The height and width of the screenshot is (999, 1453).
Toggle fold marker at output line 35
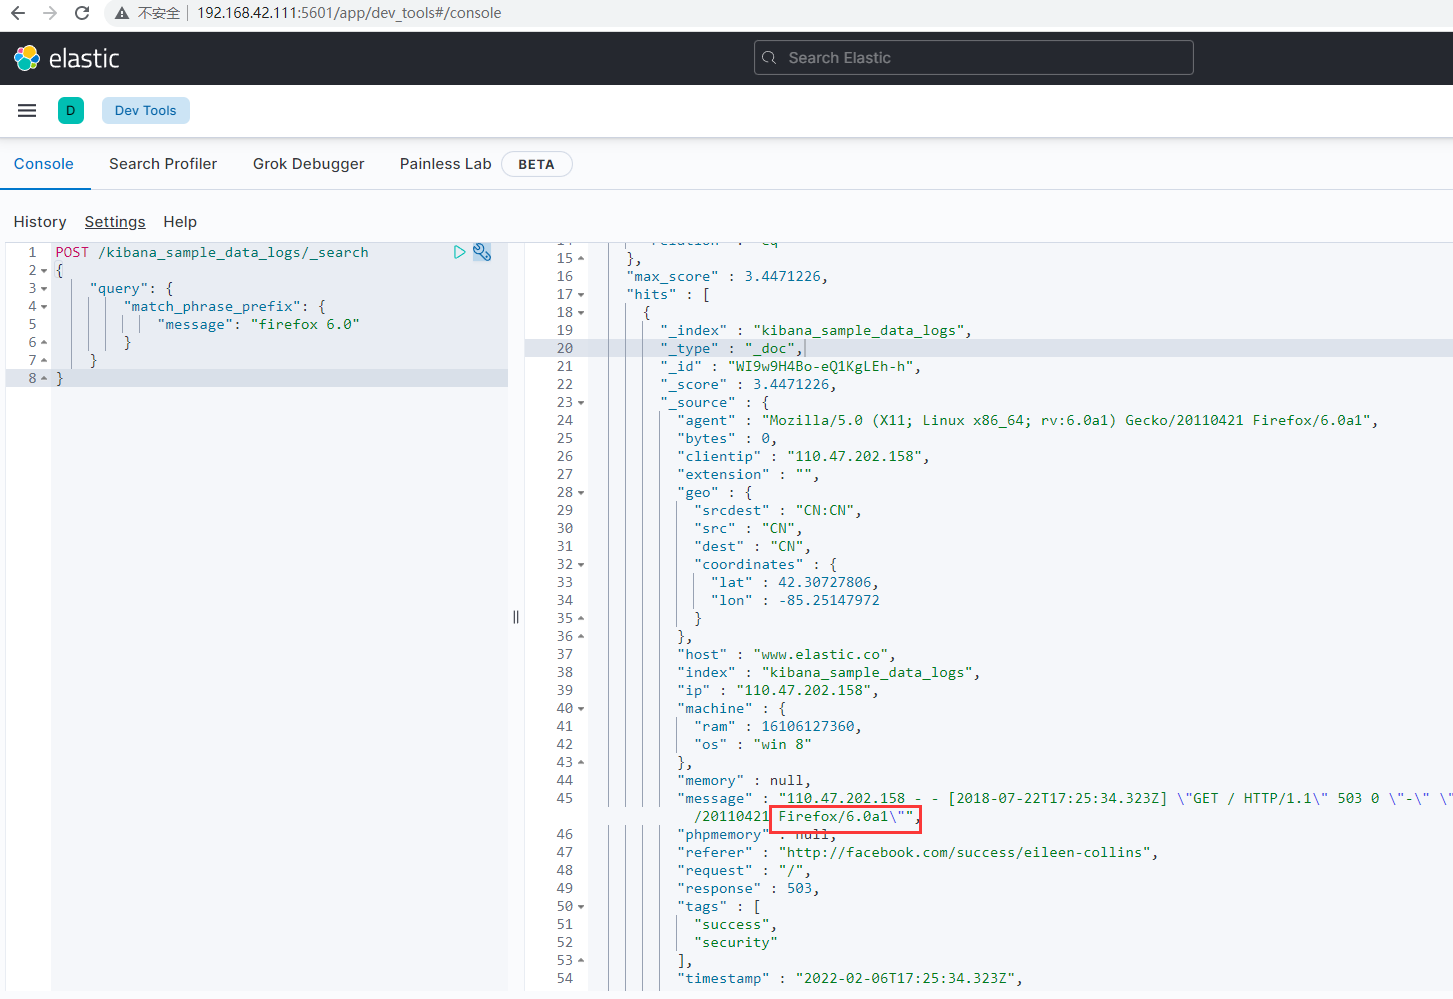coord(581,619)
